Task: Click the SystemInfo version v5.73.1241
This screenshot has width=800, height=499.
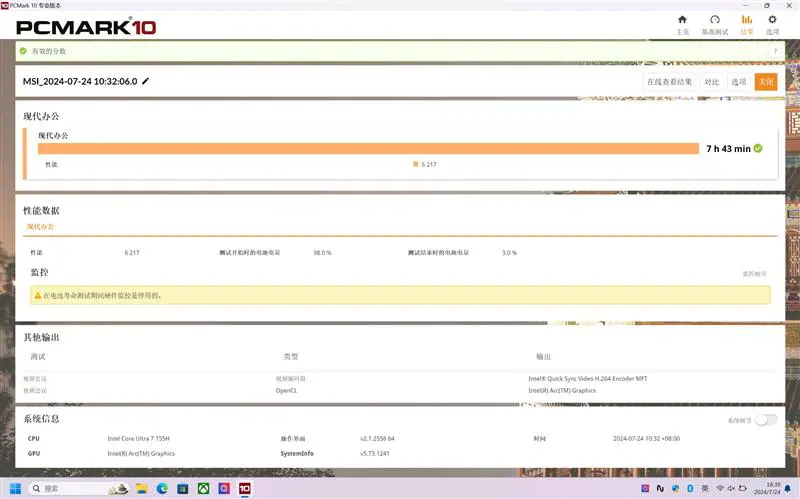Action: (x=374, y=453)
